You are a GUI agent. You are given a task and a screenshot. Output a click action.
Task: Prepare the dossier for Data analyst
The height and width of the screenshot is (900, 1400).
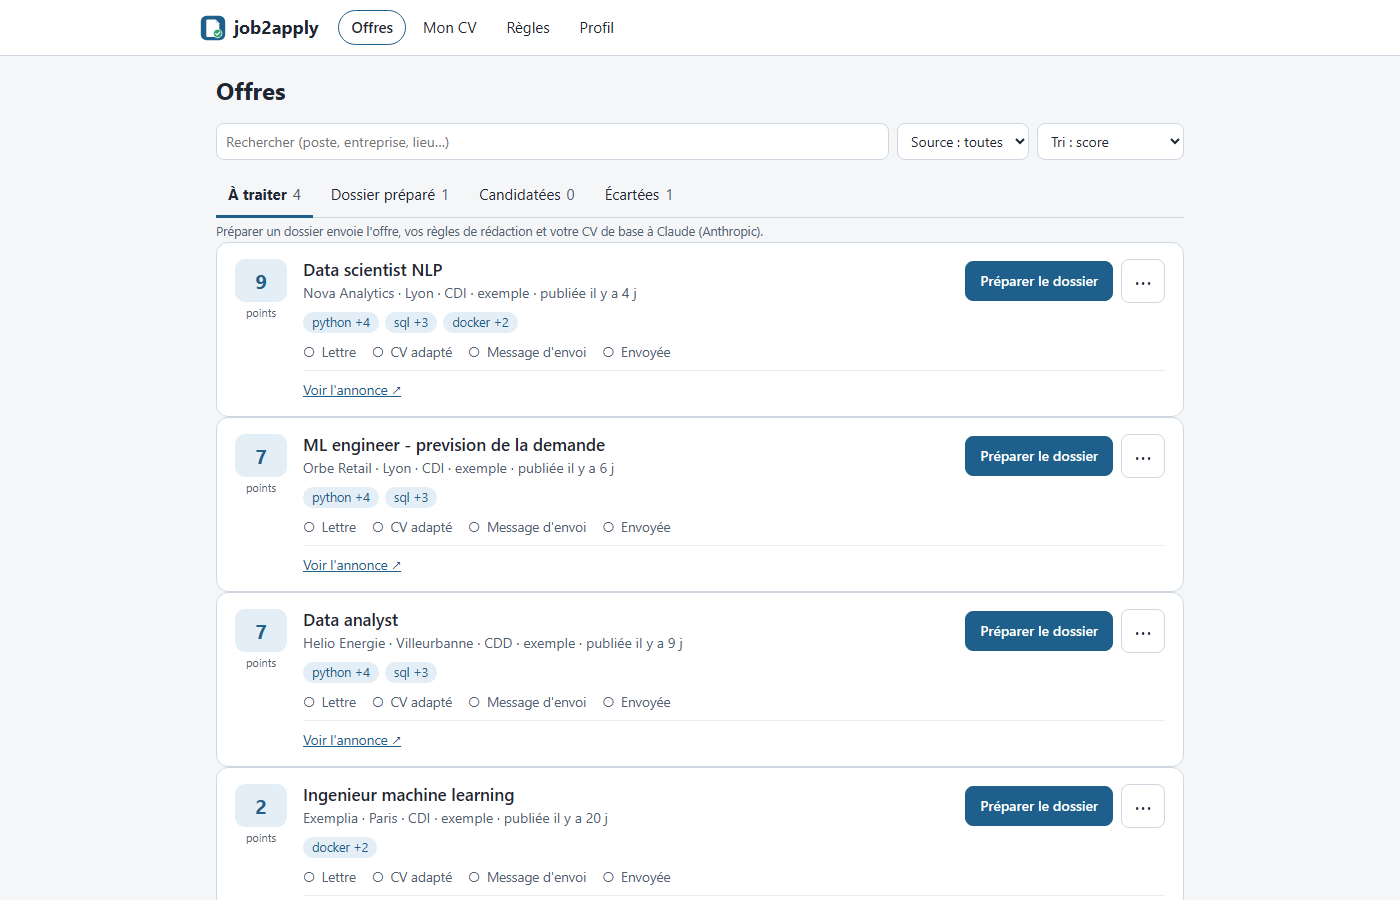point(1039,631)
